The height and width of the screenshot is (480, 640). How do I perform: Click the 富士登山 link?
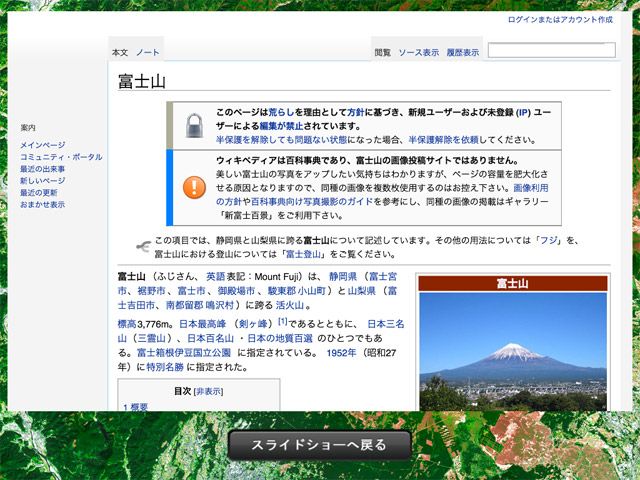[303, 254]
